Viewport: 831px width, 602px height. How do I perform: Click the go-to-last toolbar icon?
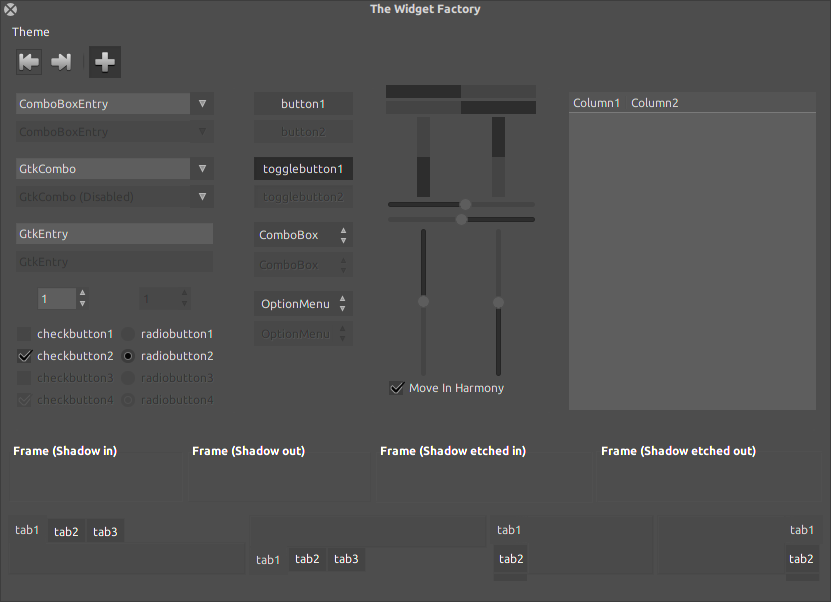(x=61, y=62)
